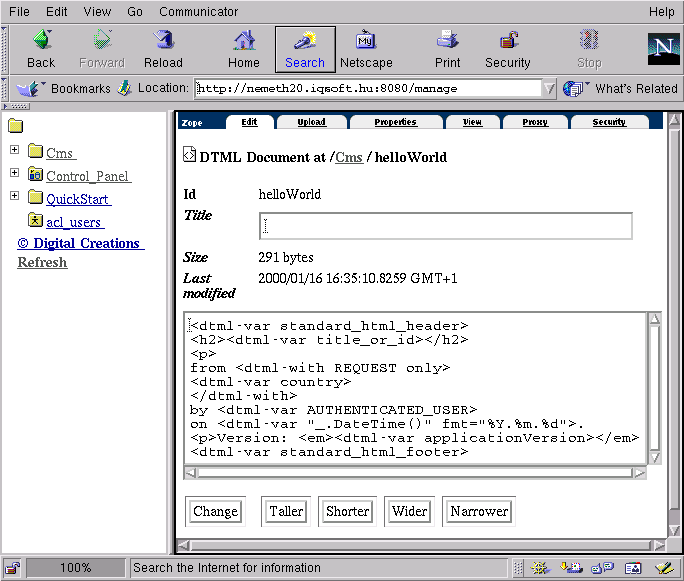Screen dimensions: 684x581
Task: Open the Cms link in tree
Action: 60,153
